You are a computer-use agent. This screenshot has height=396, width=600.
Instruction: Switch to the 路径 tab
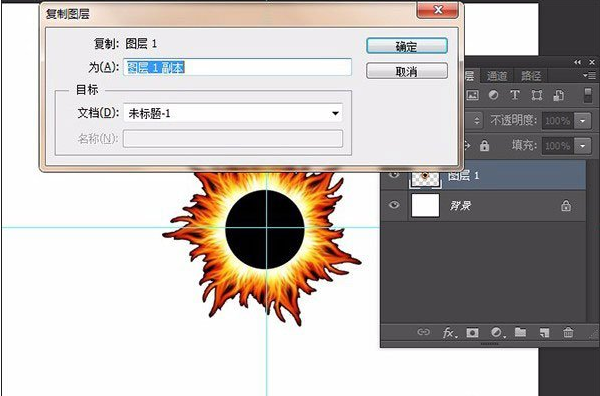point(531,76)
